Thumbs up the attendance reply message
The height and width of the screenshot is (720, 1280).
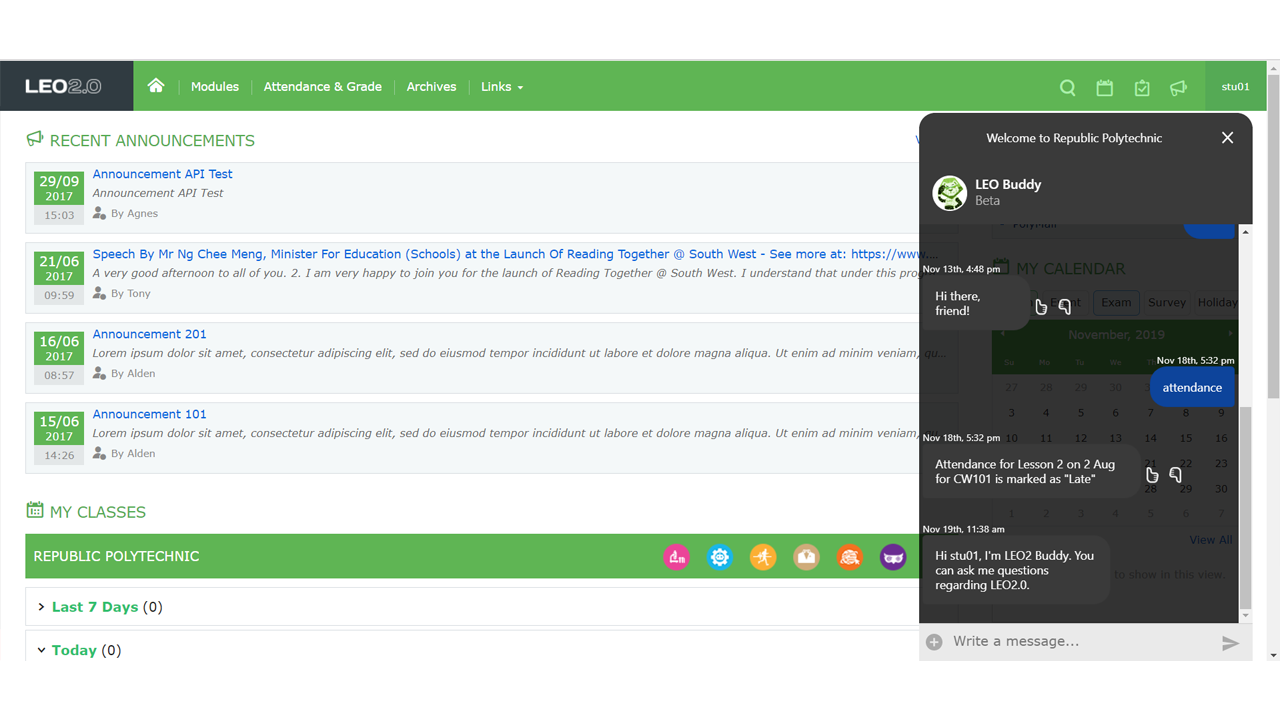1152,475
